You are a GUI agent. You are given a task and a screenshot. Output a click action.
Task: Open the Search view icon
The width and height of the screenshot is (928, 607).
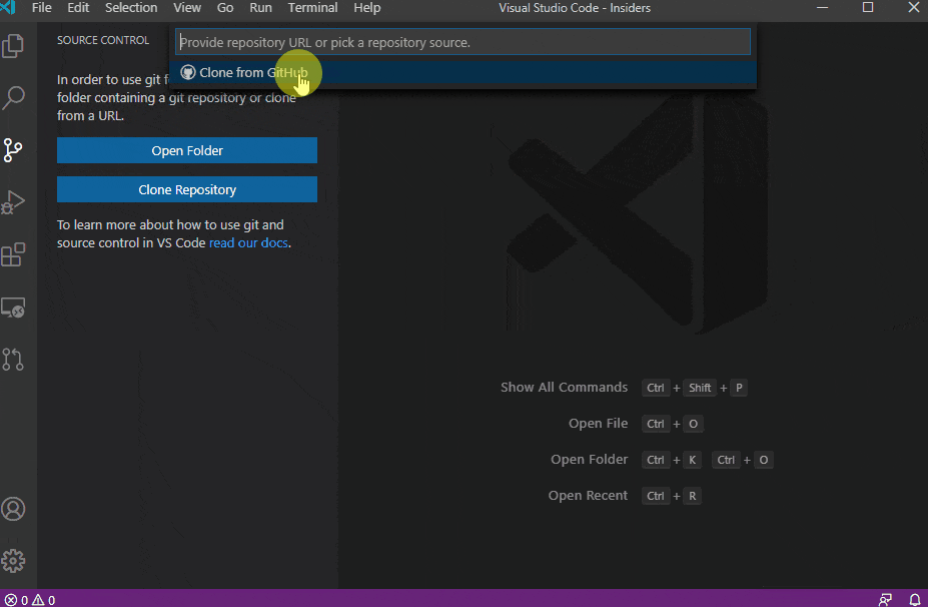click(x=13, y=98)
